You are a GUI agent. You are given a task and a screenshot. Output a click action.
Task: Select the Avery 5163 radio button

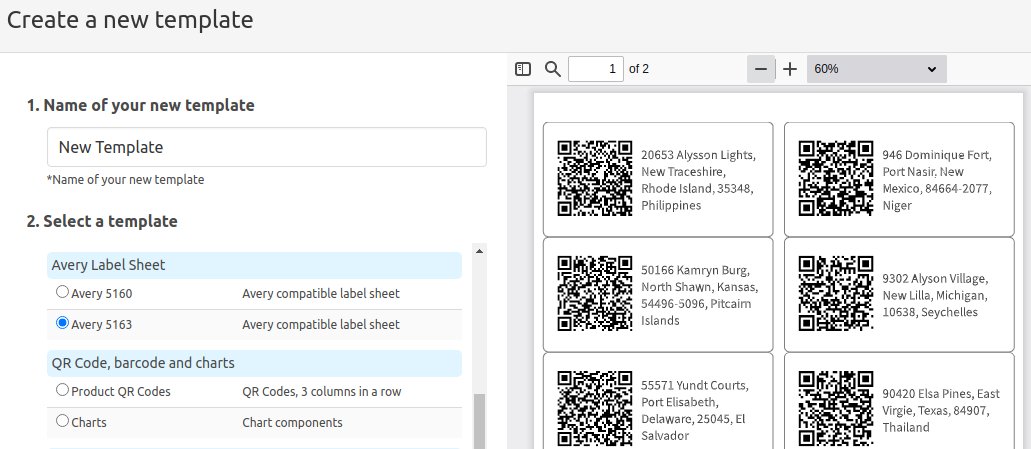[62, 323]
